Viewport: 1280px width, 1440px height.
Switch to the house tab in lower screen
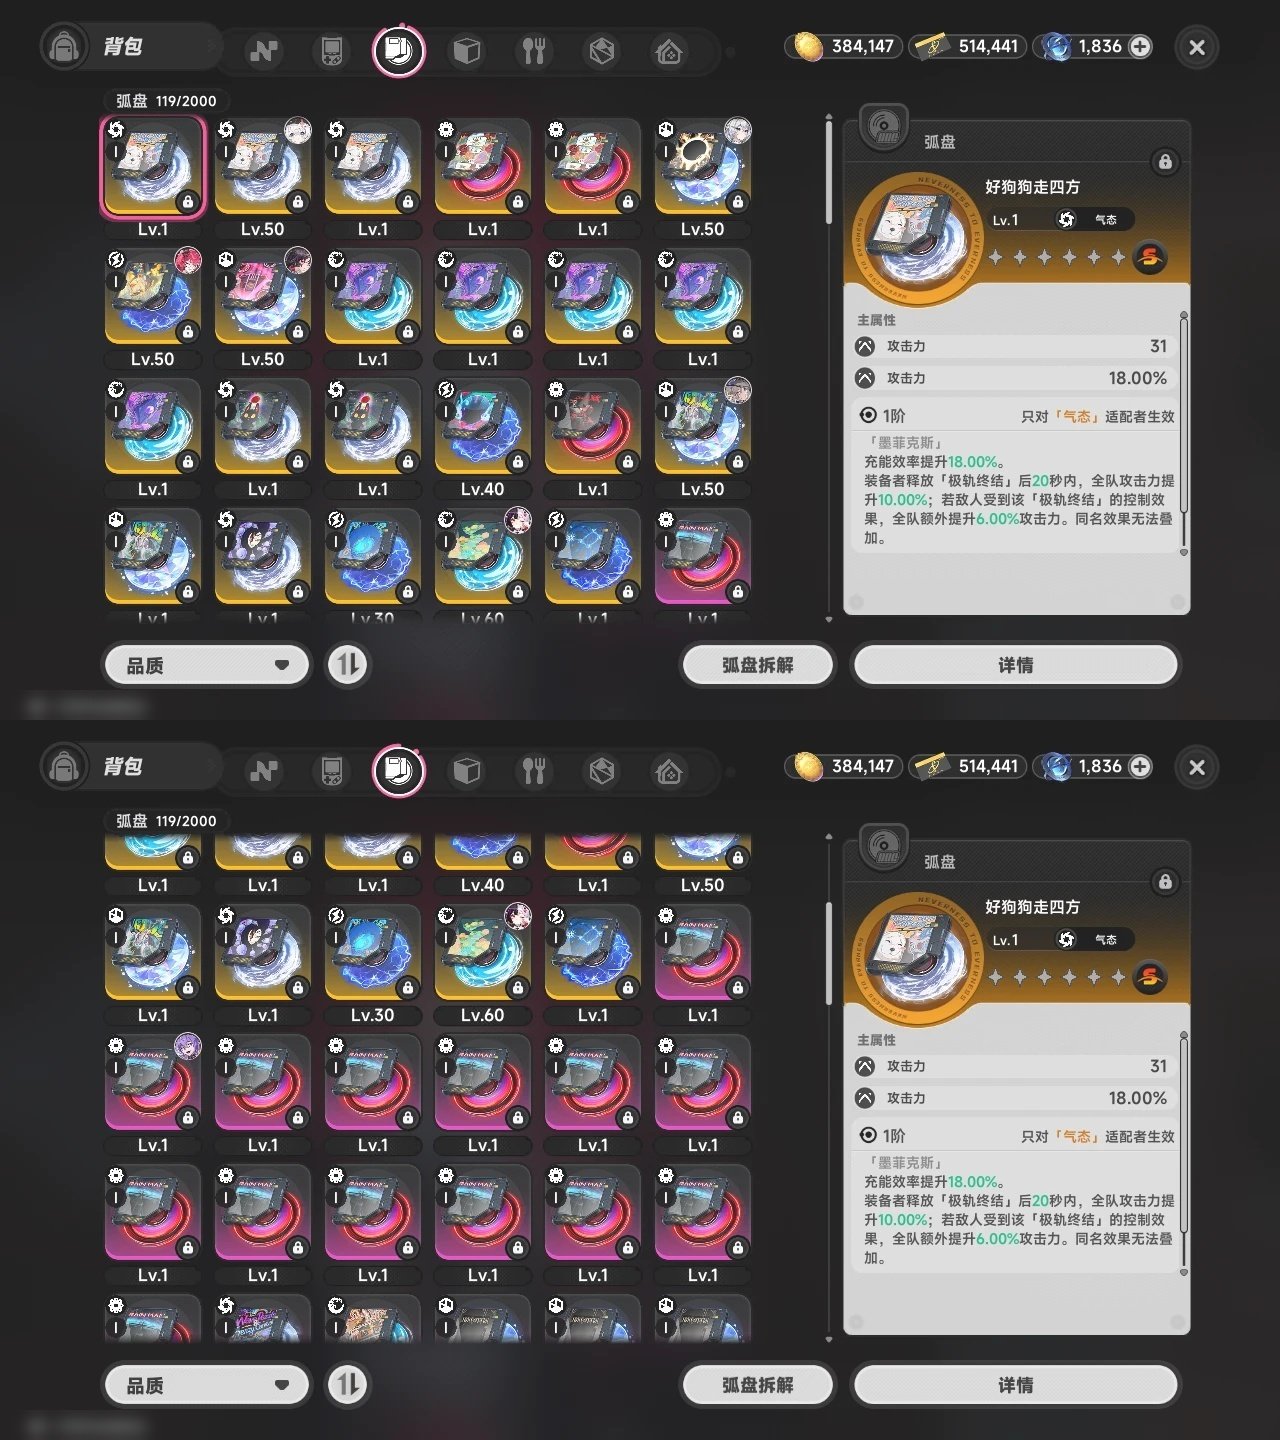pos(669,771)
